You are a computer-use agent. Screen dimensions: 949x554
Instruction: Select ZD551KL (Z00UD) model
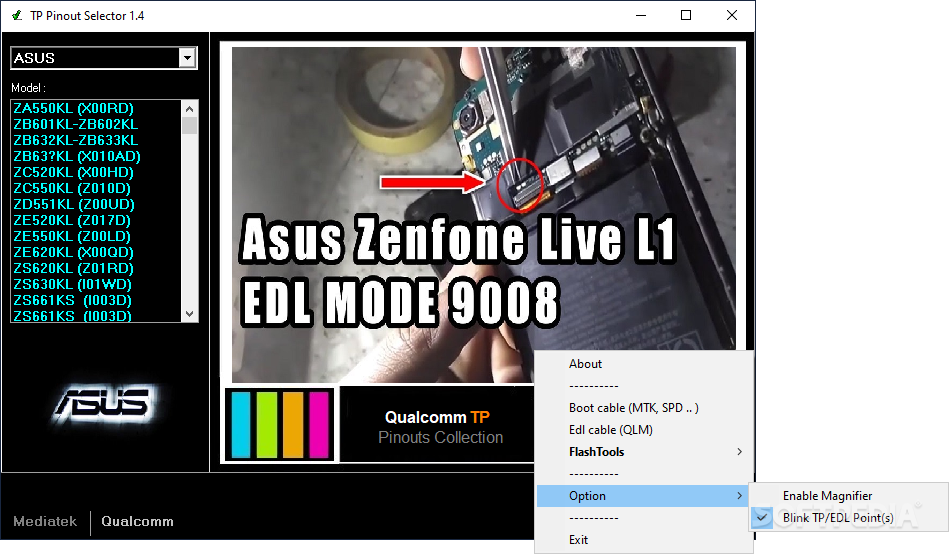point(74,204)
